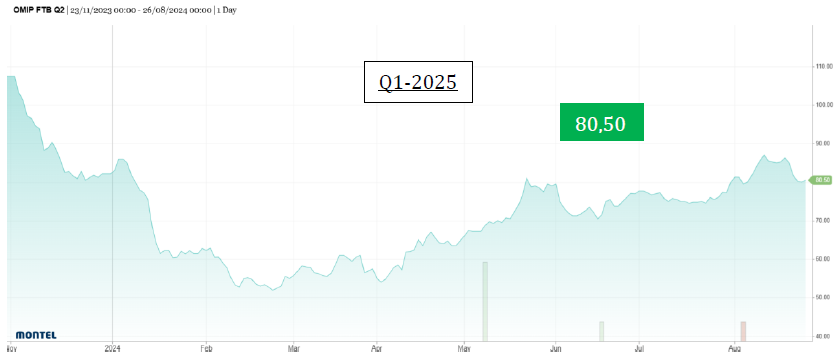Click the 110.00 price axis label
Screen dimensions: 839x360
[x=824, y=67]
